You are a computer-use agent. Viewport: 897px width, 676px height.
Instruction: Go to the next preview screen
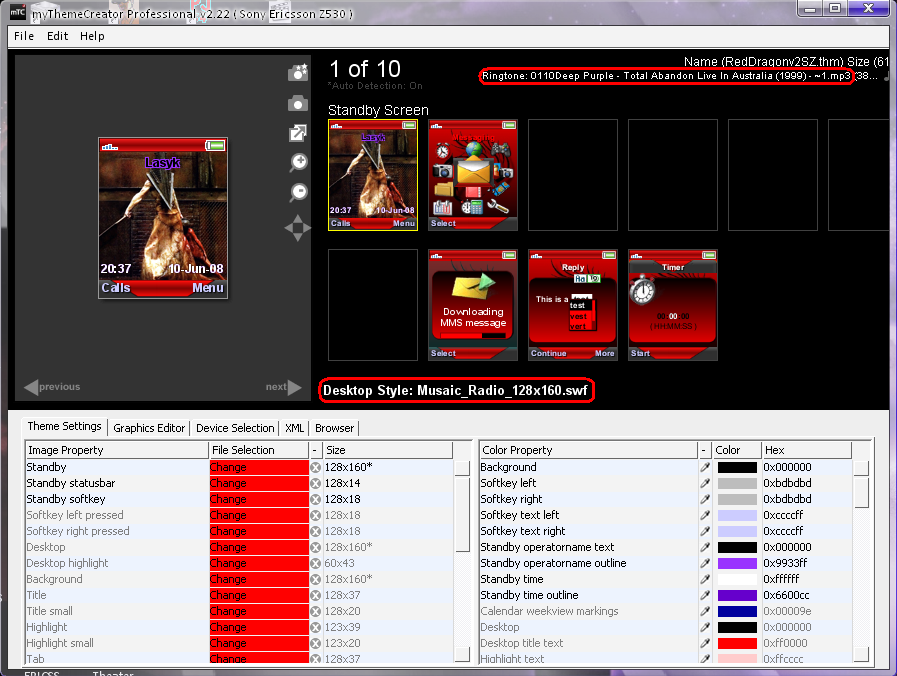pos(283,387)
